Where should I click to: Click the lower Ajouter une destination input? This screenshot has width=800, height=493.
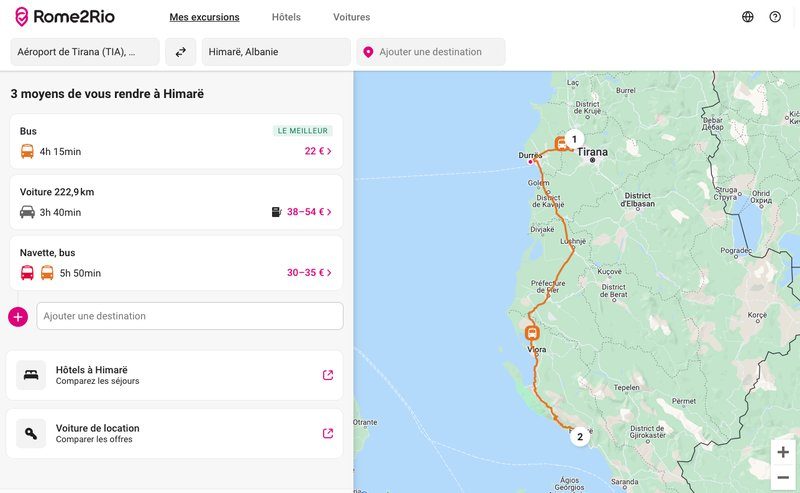(190, 316)
